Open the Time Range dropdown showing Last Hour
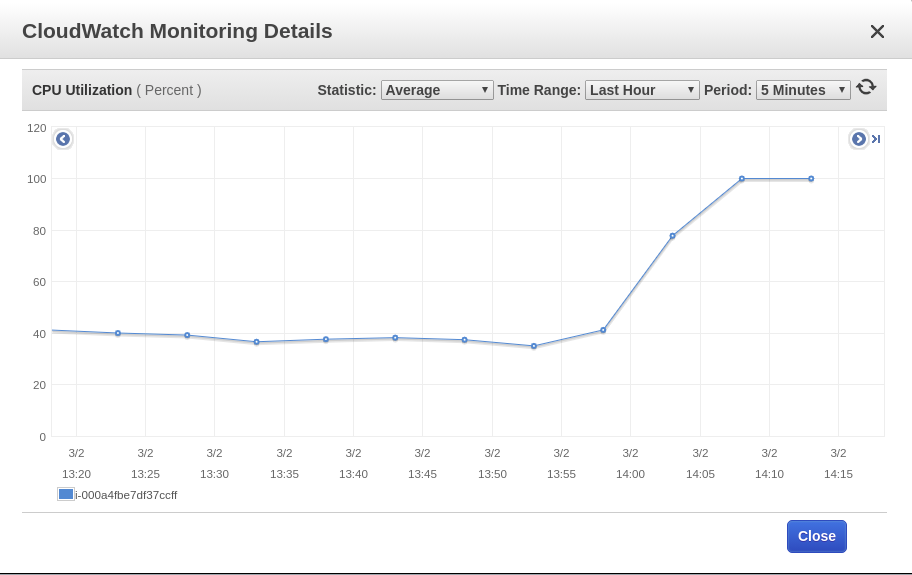 [x=642, y=90]
